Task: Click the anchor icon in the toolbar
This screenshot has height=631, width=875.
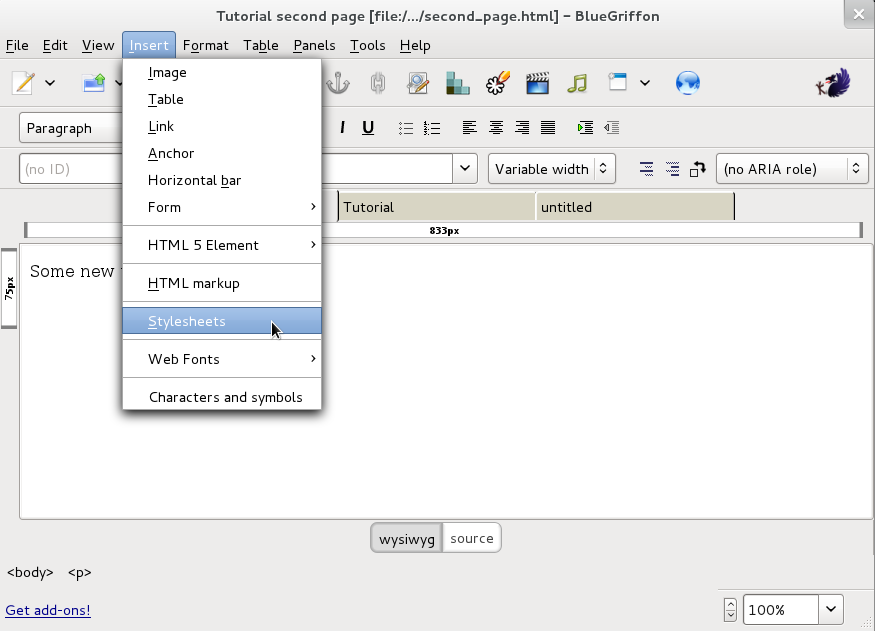Action: 338,83
